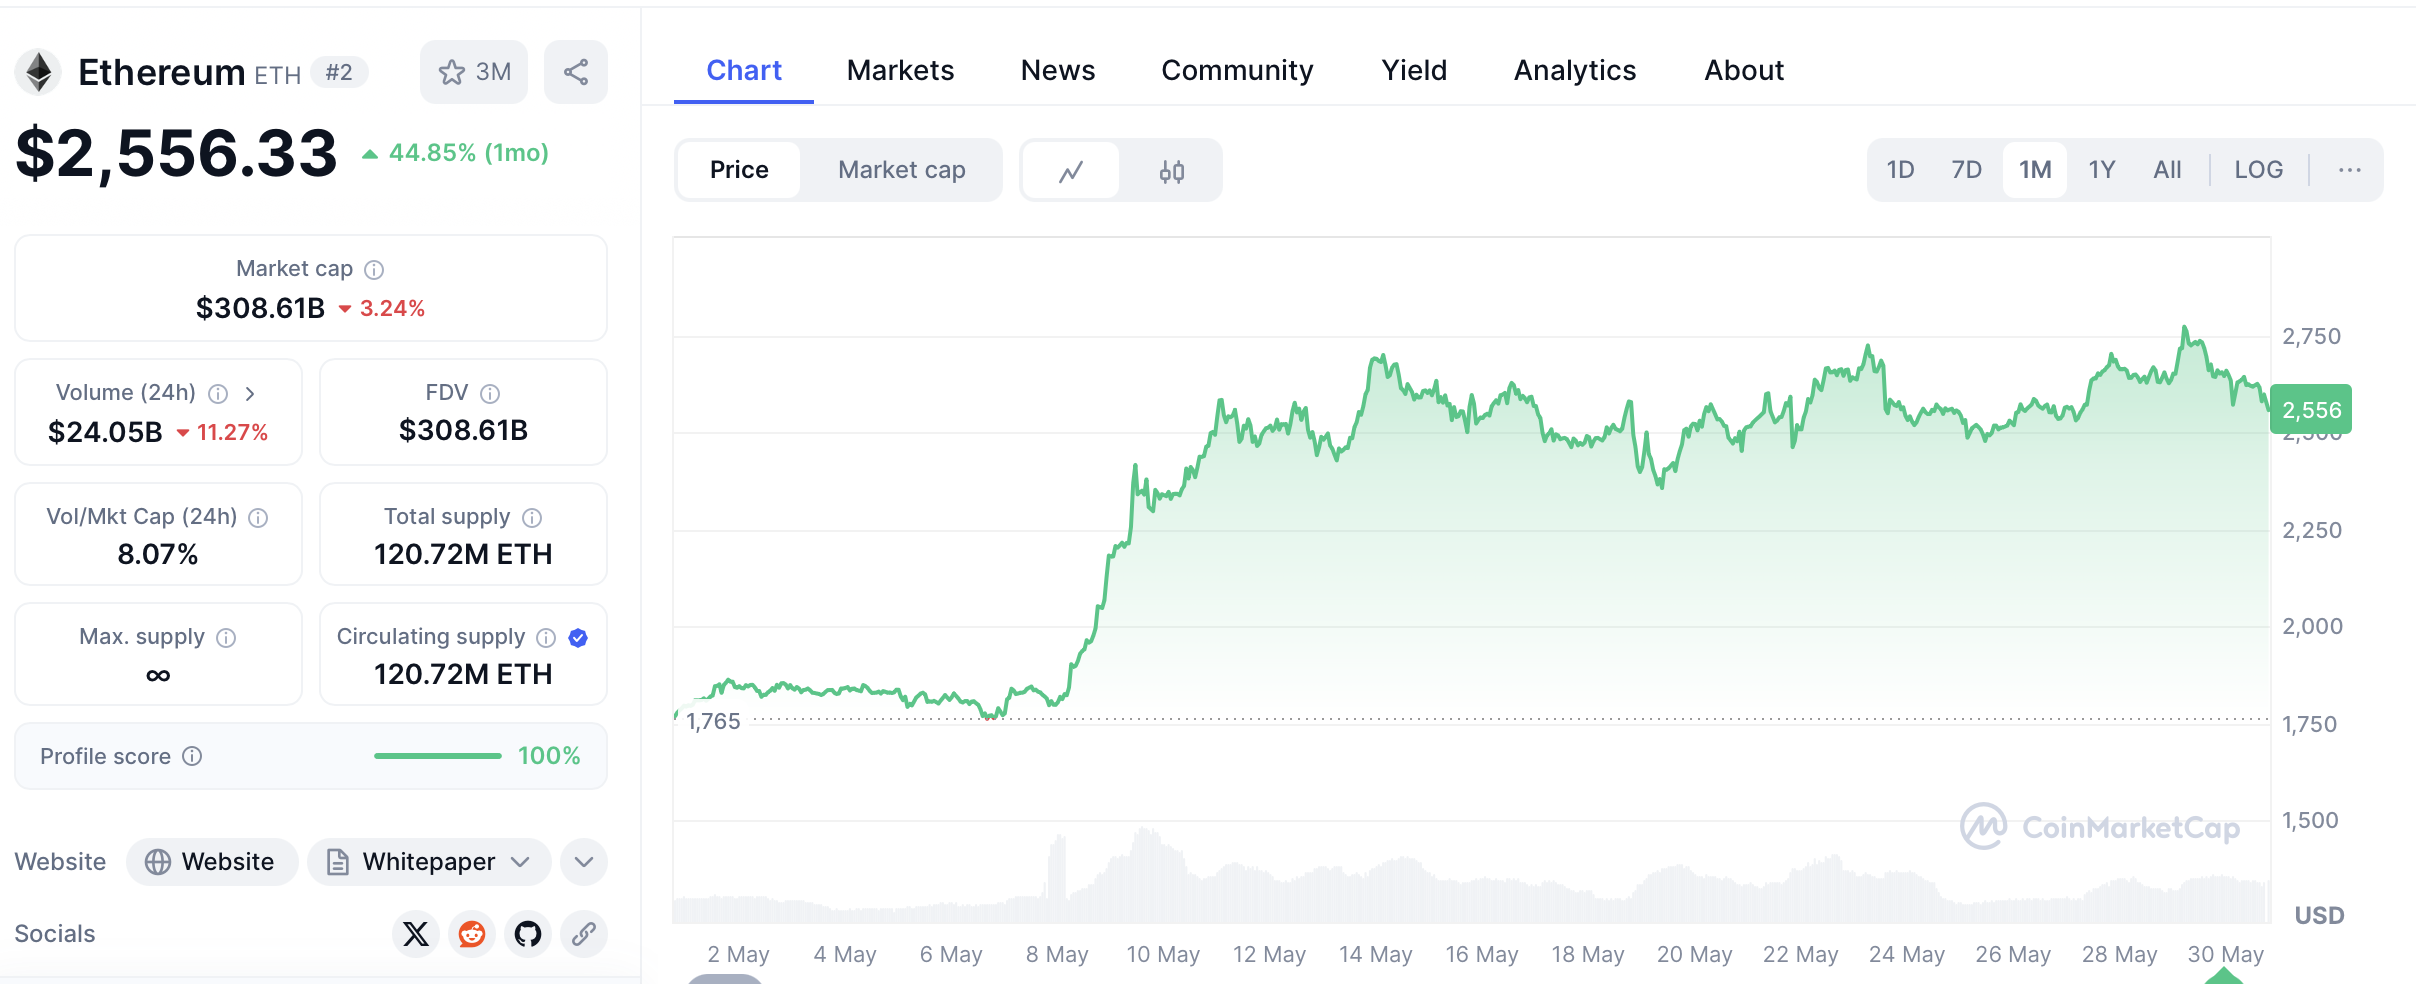Switch to candlestick chart icon
The height and width of the screenshot is (984, 2422).
[x=1171, y=171]
